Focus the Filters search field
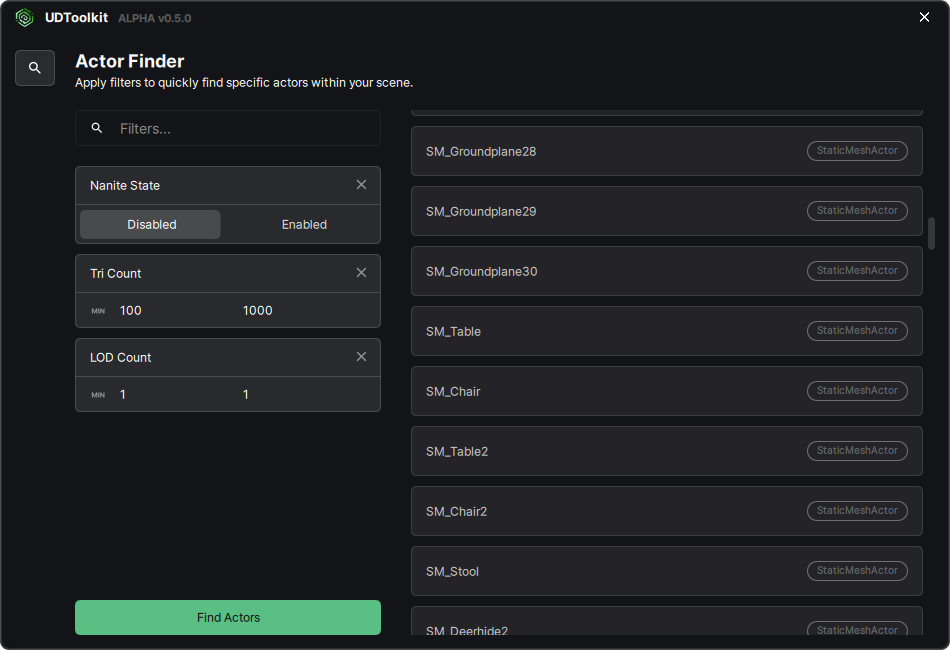950x650 pixels. tap(228, 128)
